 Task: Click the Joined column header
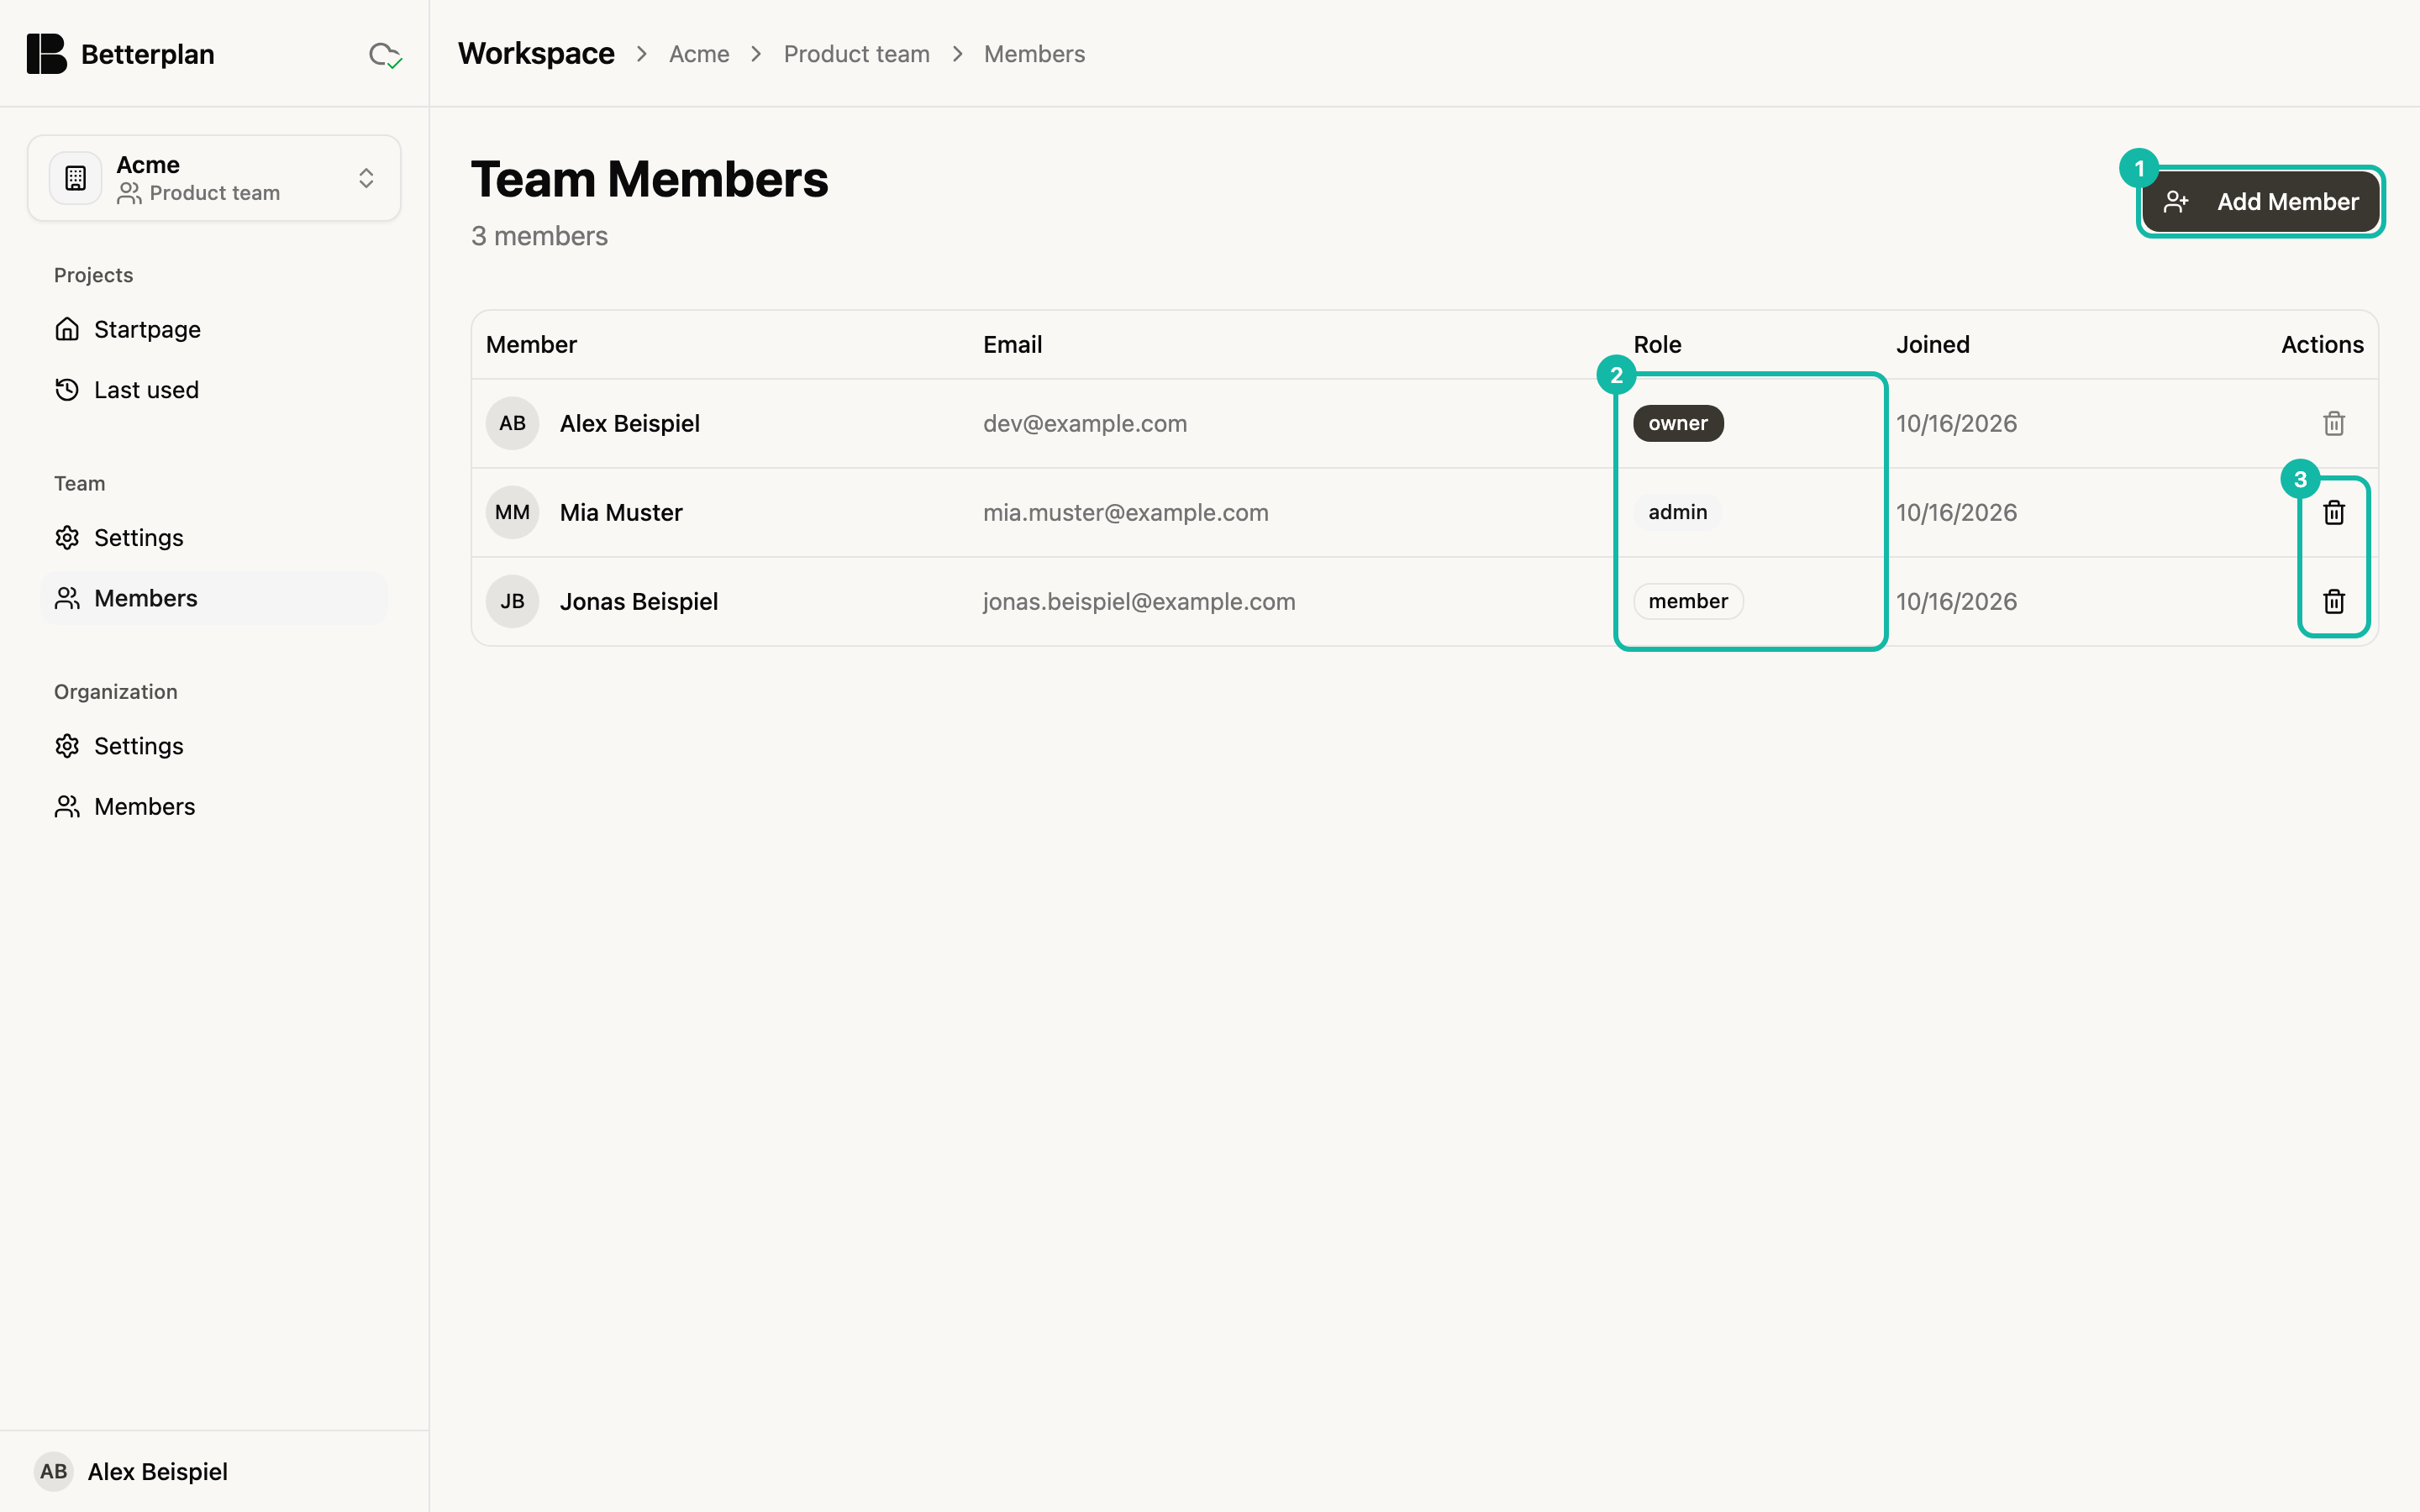tap(1932, 344)
